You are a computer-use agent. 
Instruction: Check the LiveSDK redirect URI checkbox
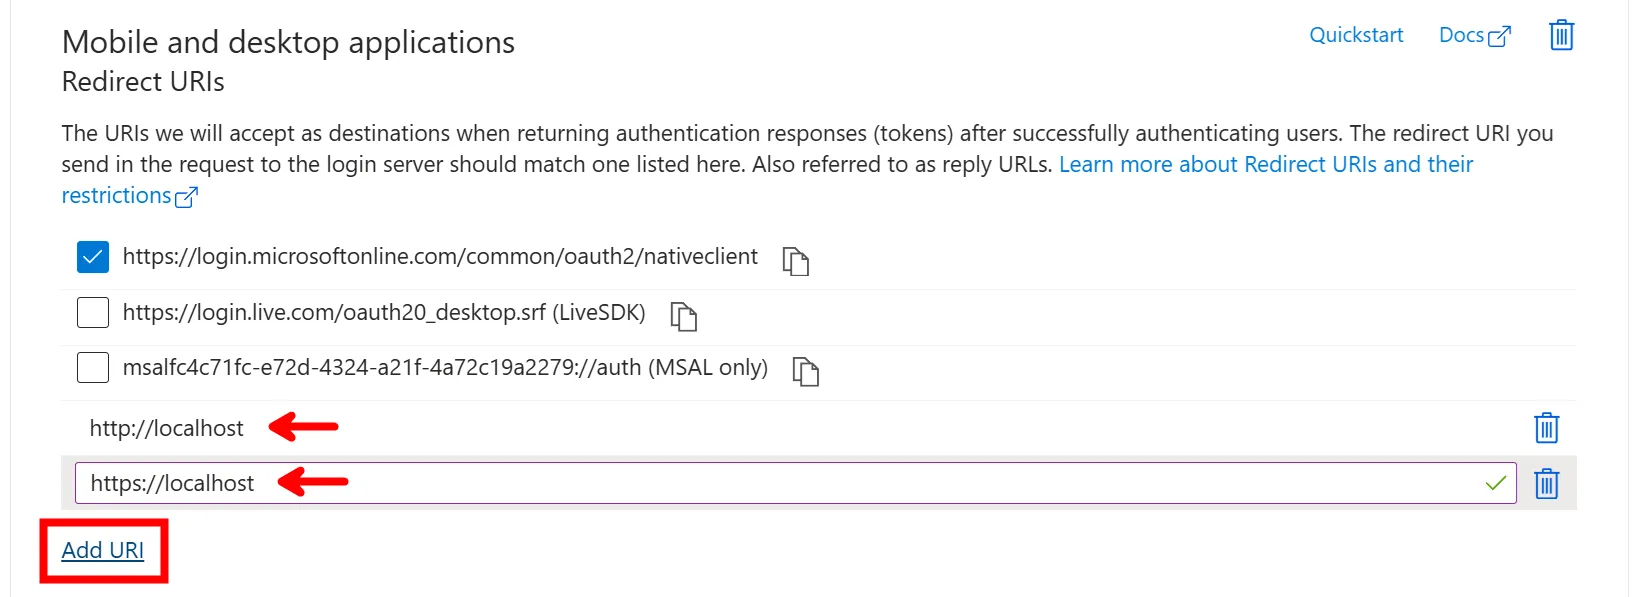pyautogui.click(x=92, y=312)
